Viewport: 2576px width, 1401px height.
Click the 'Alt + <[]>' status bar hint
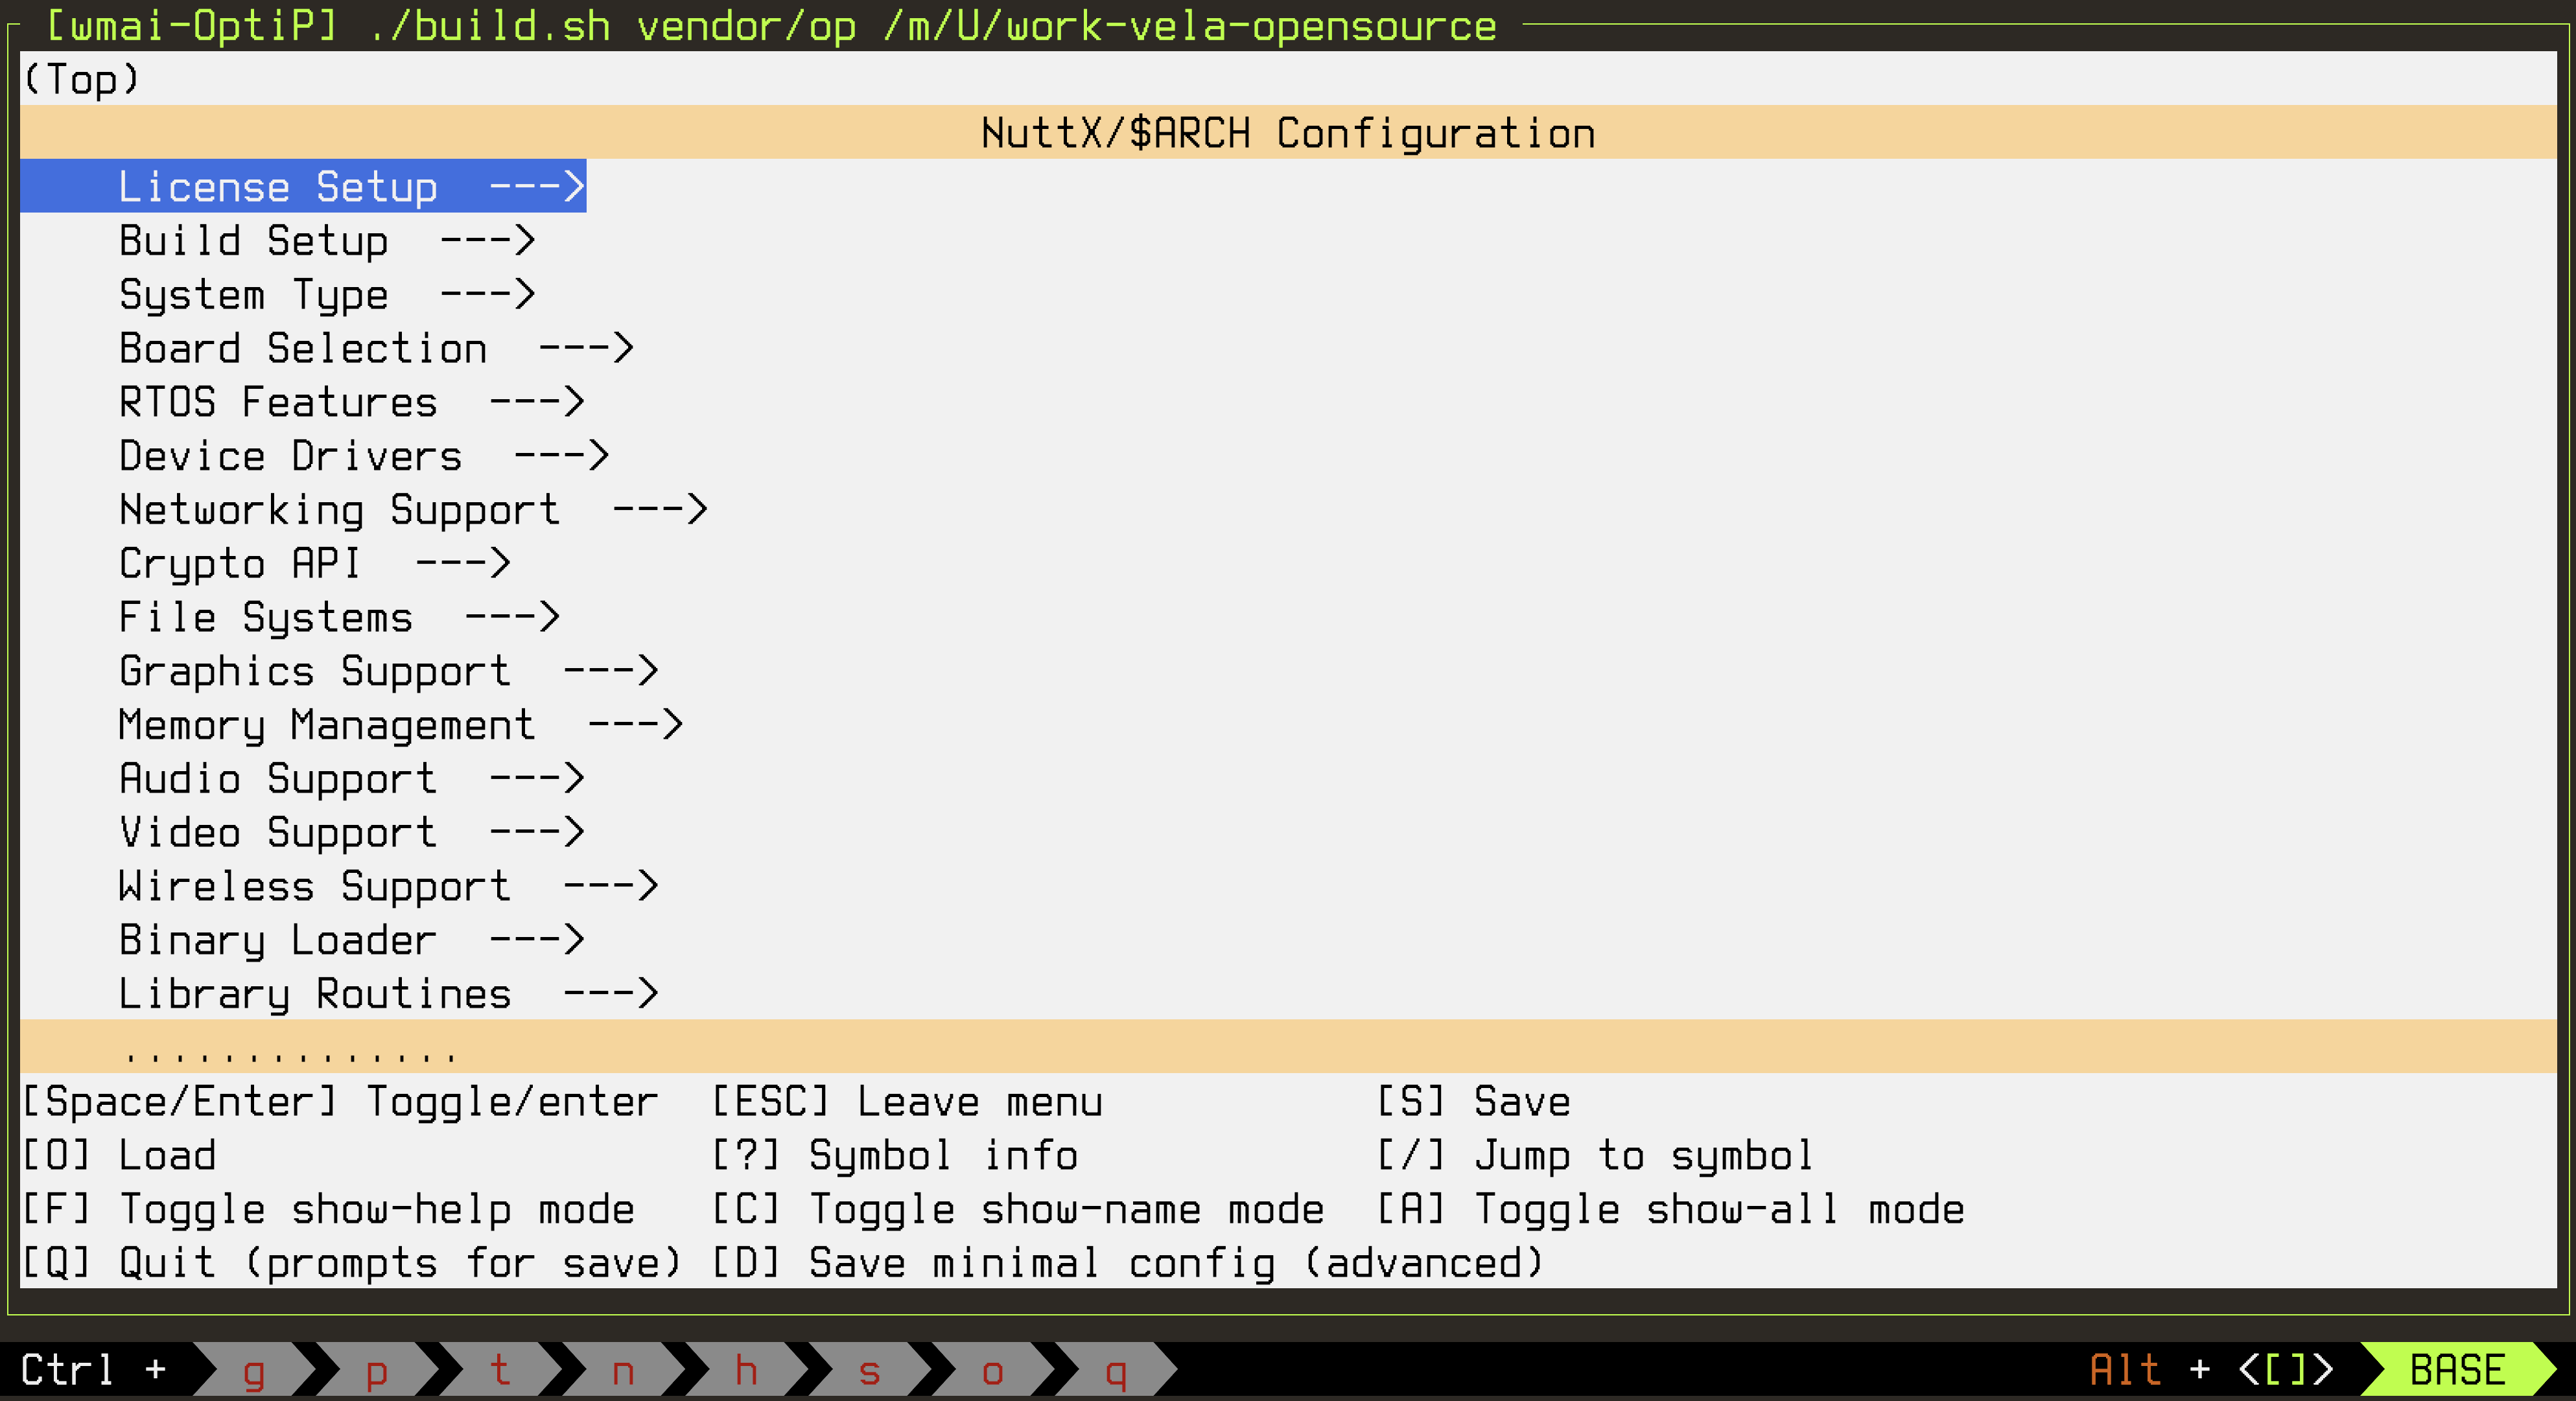2212,1370
